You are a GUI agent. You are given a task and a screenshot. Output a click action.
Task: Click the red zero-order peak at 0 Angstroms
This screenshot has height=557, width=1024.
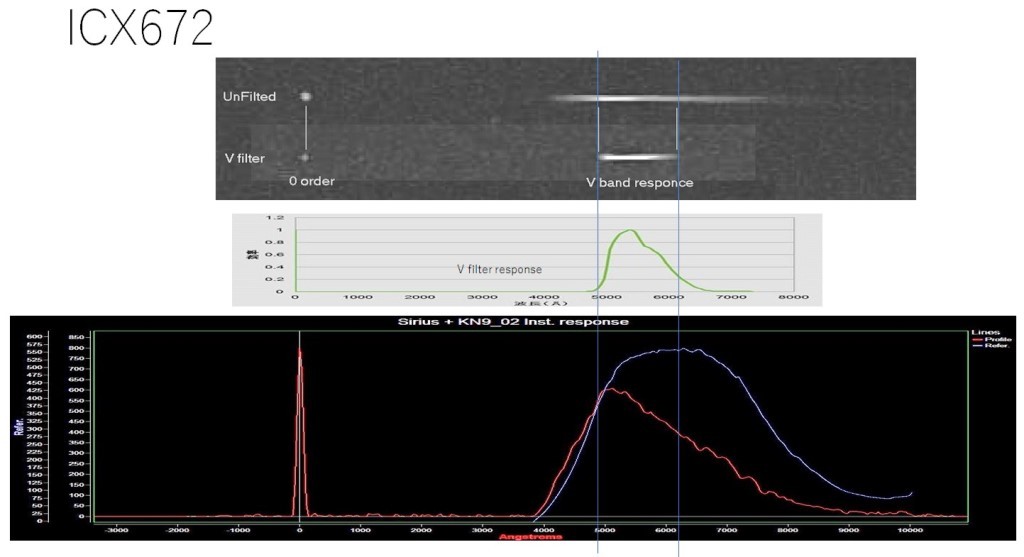[300, 353]
